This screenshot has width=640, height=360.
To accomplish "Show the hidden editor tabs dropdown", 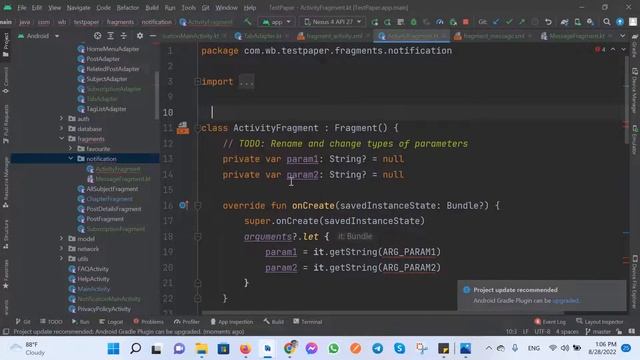I will (x=623, y=36).
